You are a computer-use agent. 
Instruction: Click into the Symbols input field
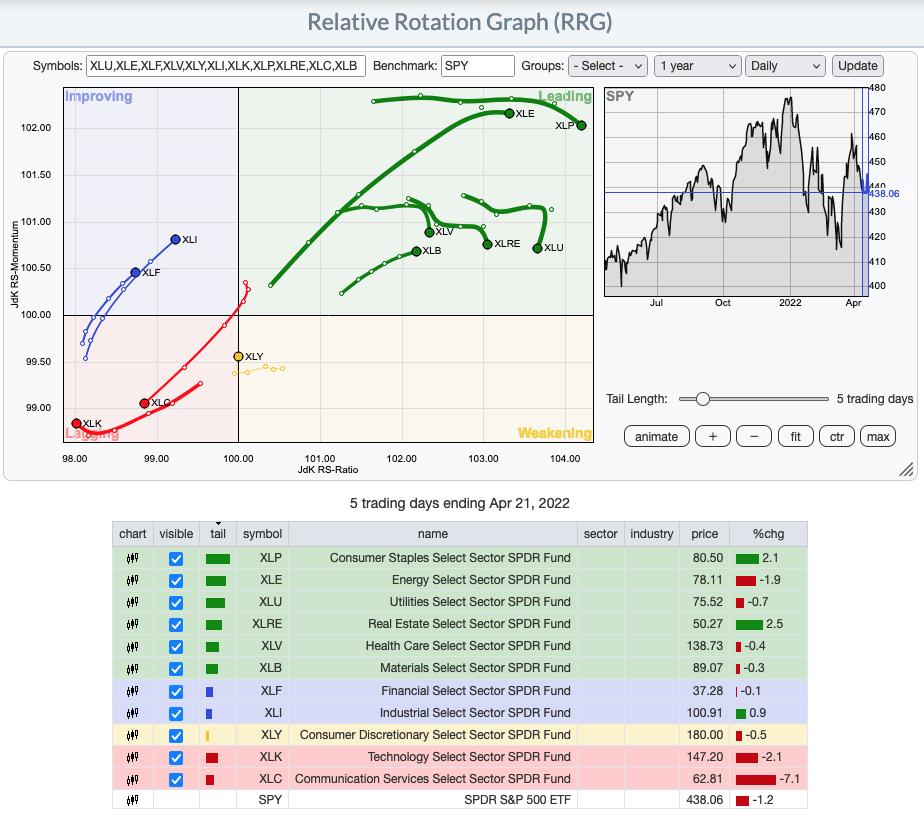click(226, 66)
